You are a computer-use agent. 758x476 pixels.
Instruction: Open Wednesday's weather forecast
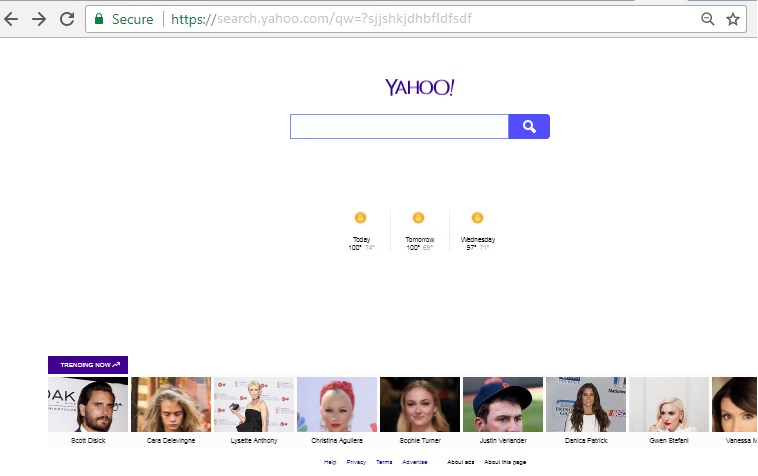478,231
